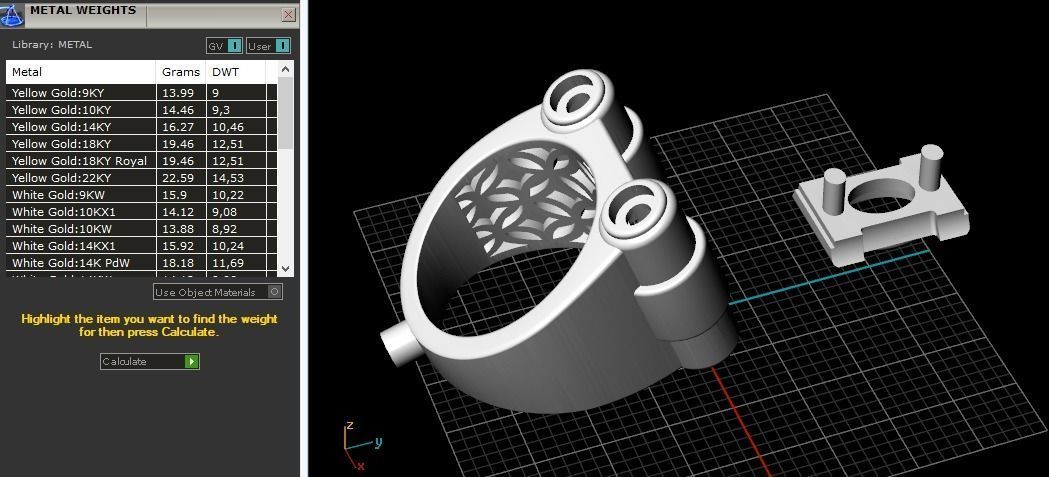Click the Calculate button
The image size is (1049, 477).
pyautogui.click(x=150, y=361)
